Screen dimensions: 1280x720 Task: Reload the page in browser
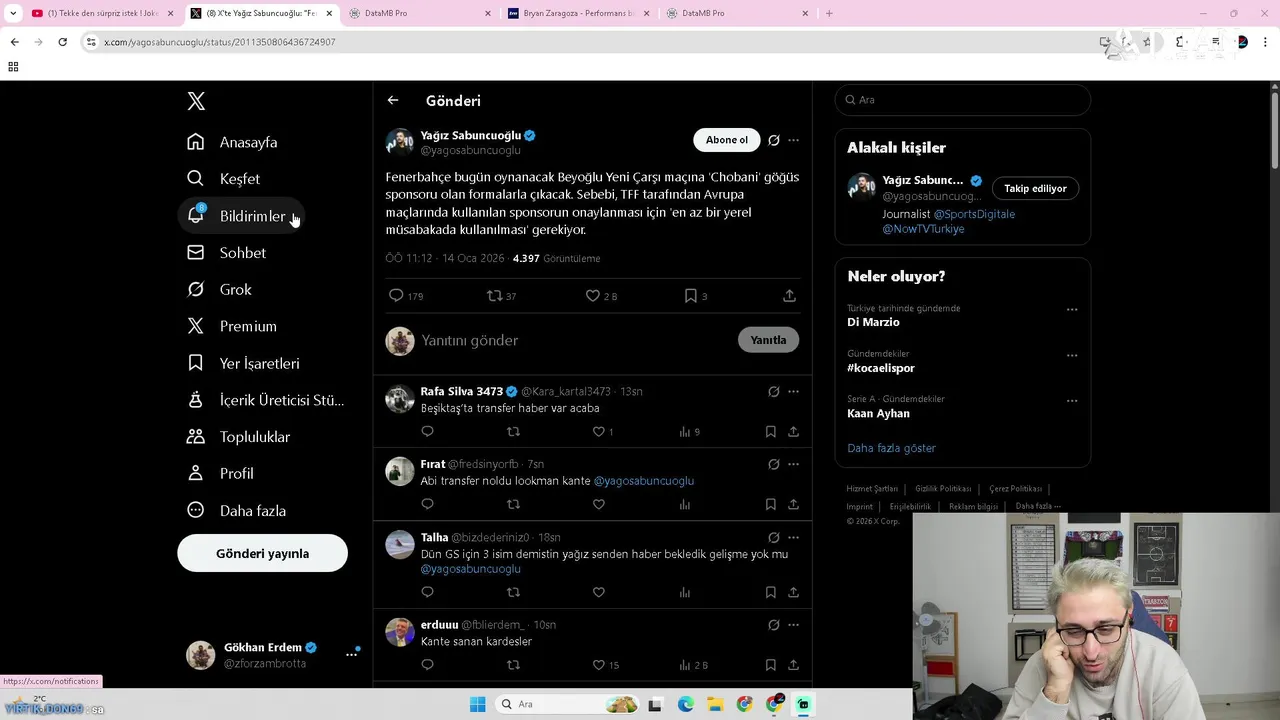[62, 42]
